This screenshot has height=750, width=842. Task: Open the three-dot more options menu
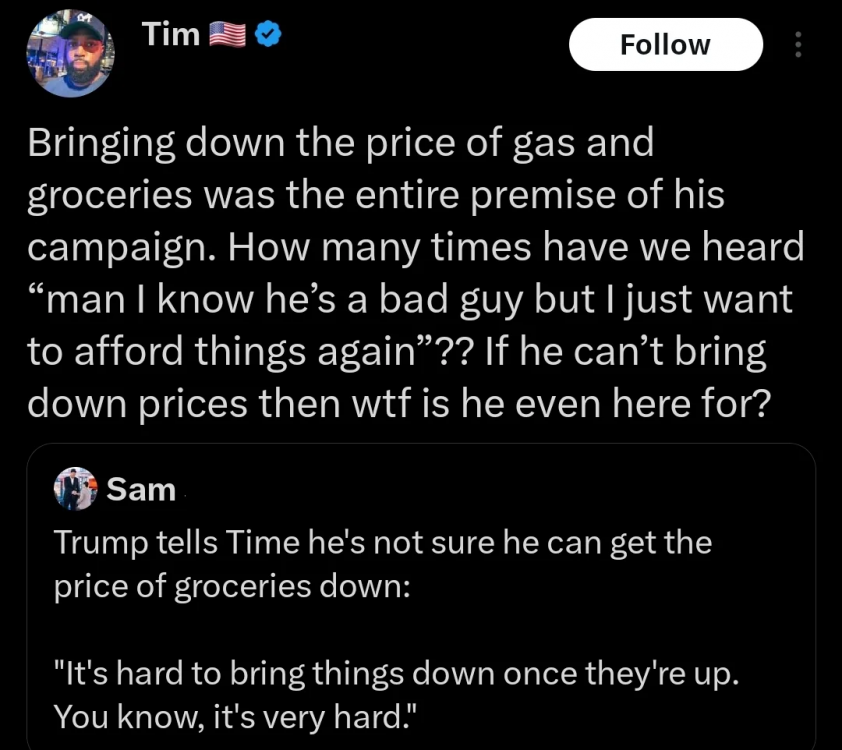(x=797, y=45)
